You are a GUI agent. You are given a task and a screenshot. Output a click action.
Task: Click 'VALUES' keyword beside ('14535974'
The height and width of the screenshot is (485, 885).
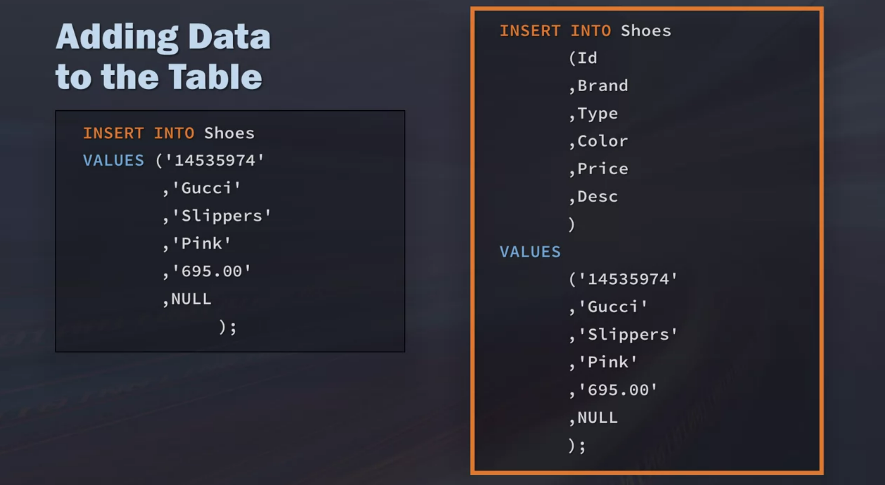click(x=113, y=160)
